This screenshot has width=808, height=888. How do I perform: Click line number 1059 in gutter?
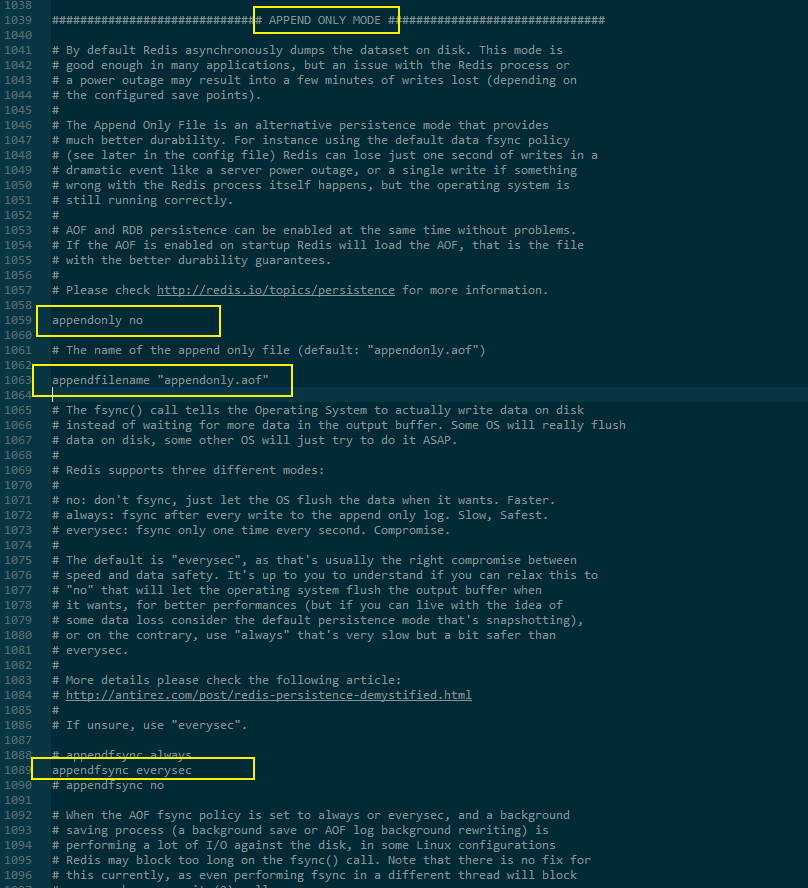pos(18,320)
